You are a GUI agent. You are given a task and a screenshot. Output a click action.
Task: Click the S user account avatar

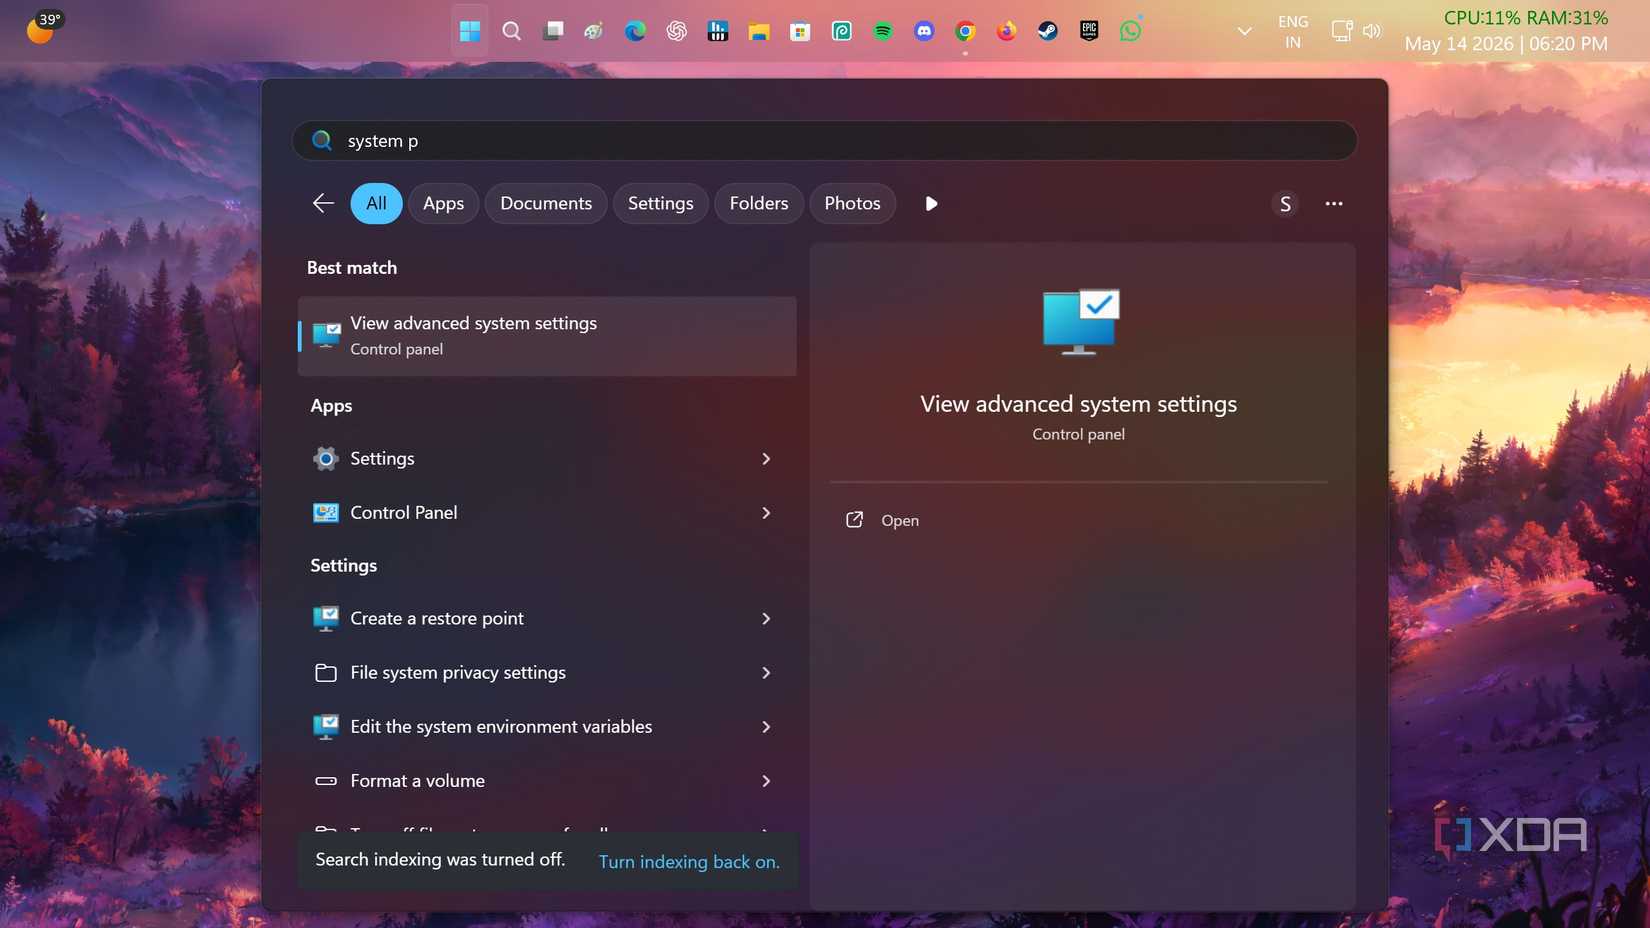click(1285, 203)
